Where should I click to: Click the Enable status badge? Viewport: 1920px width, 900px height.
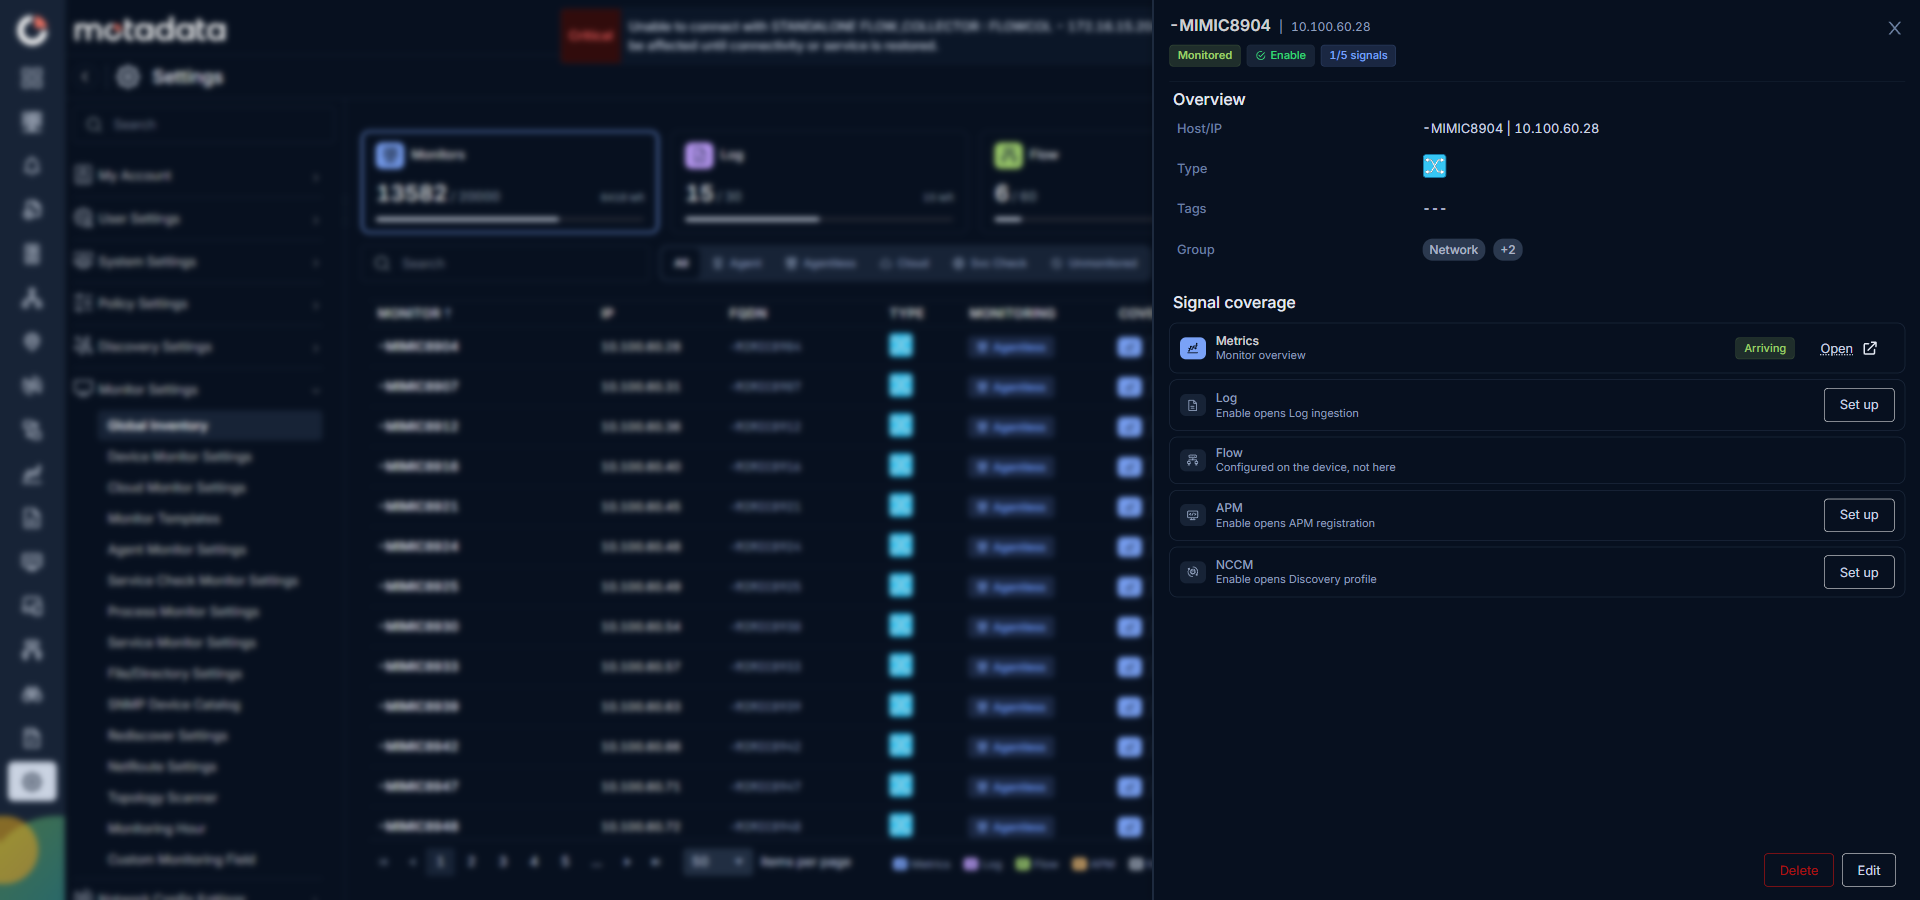coord(1280,55)
